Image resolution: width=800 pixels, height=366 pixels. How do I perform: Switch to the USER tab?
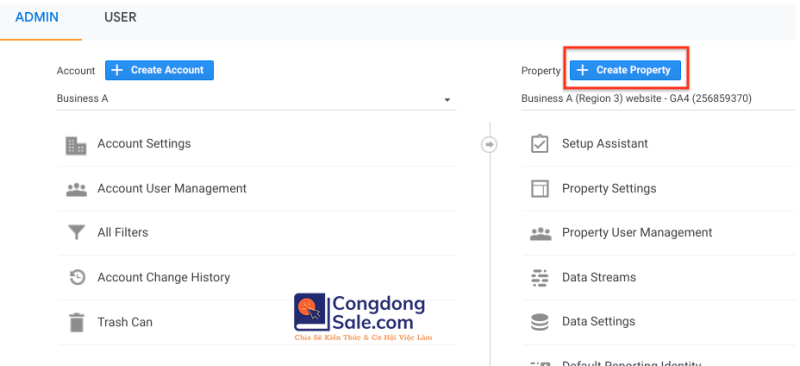tap(120, 17)
